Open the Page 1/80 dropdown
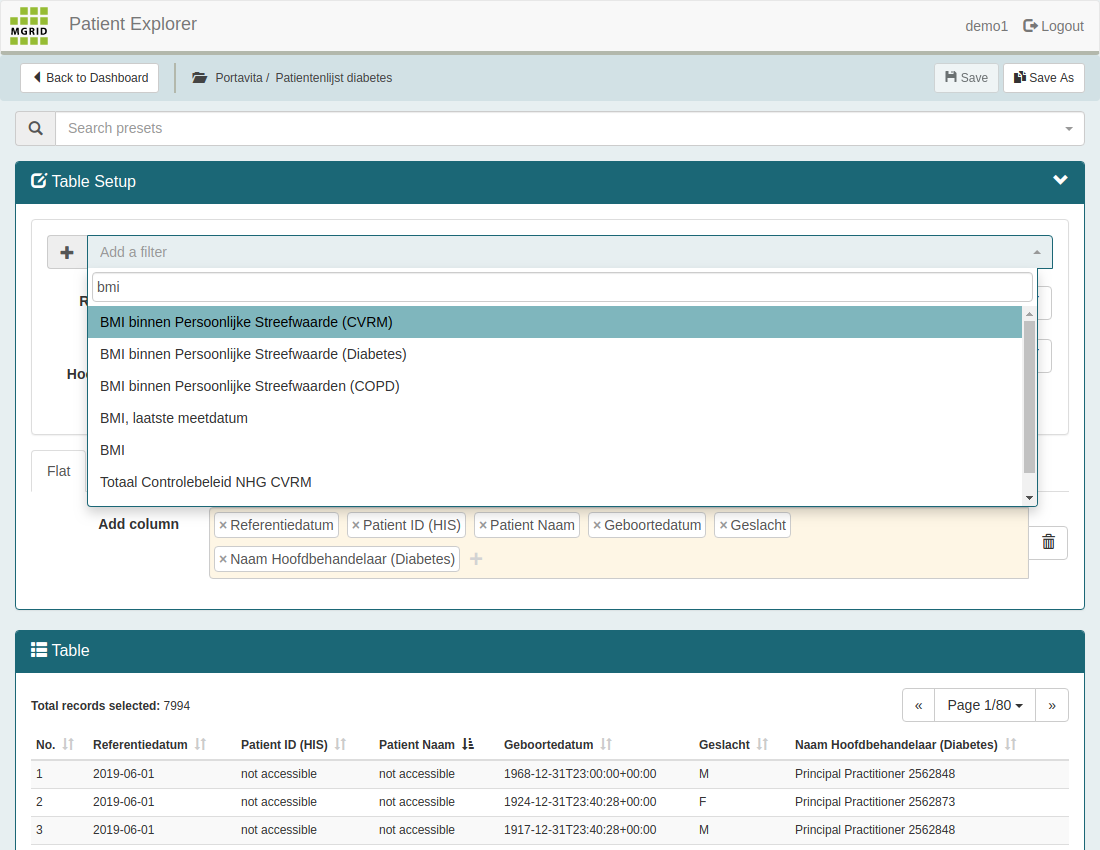This screenshot has width=1100, height=850. (x=985, y=706)
